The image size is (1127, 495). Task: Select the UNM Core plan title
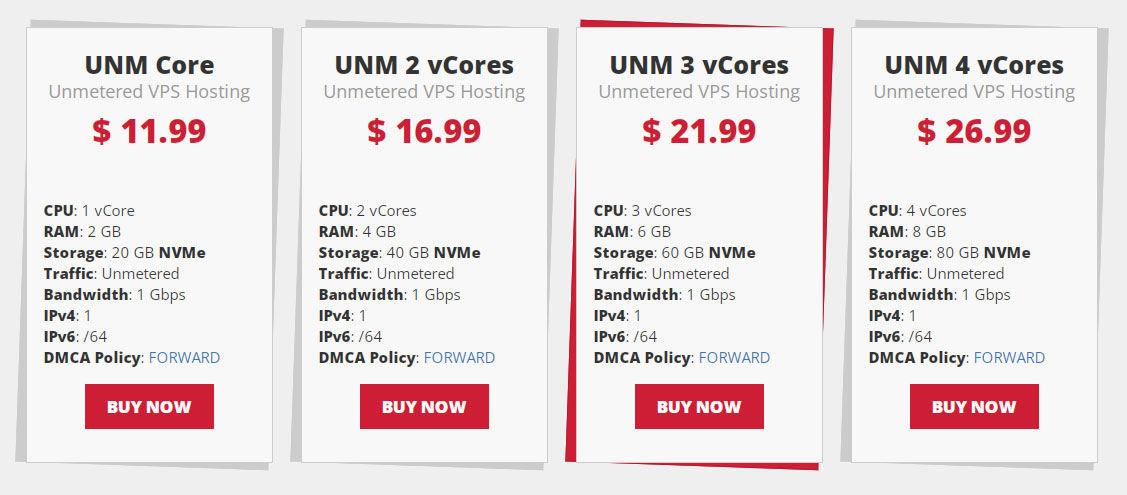point(150,65)
